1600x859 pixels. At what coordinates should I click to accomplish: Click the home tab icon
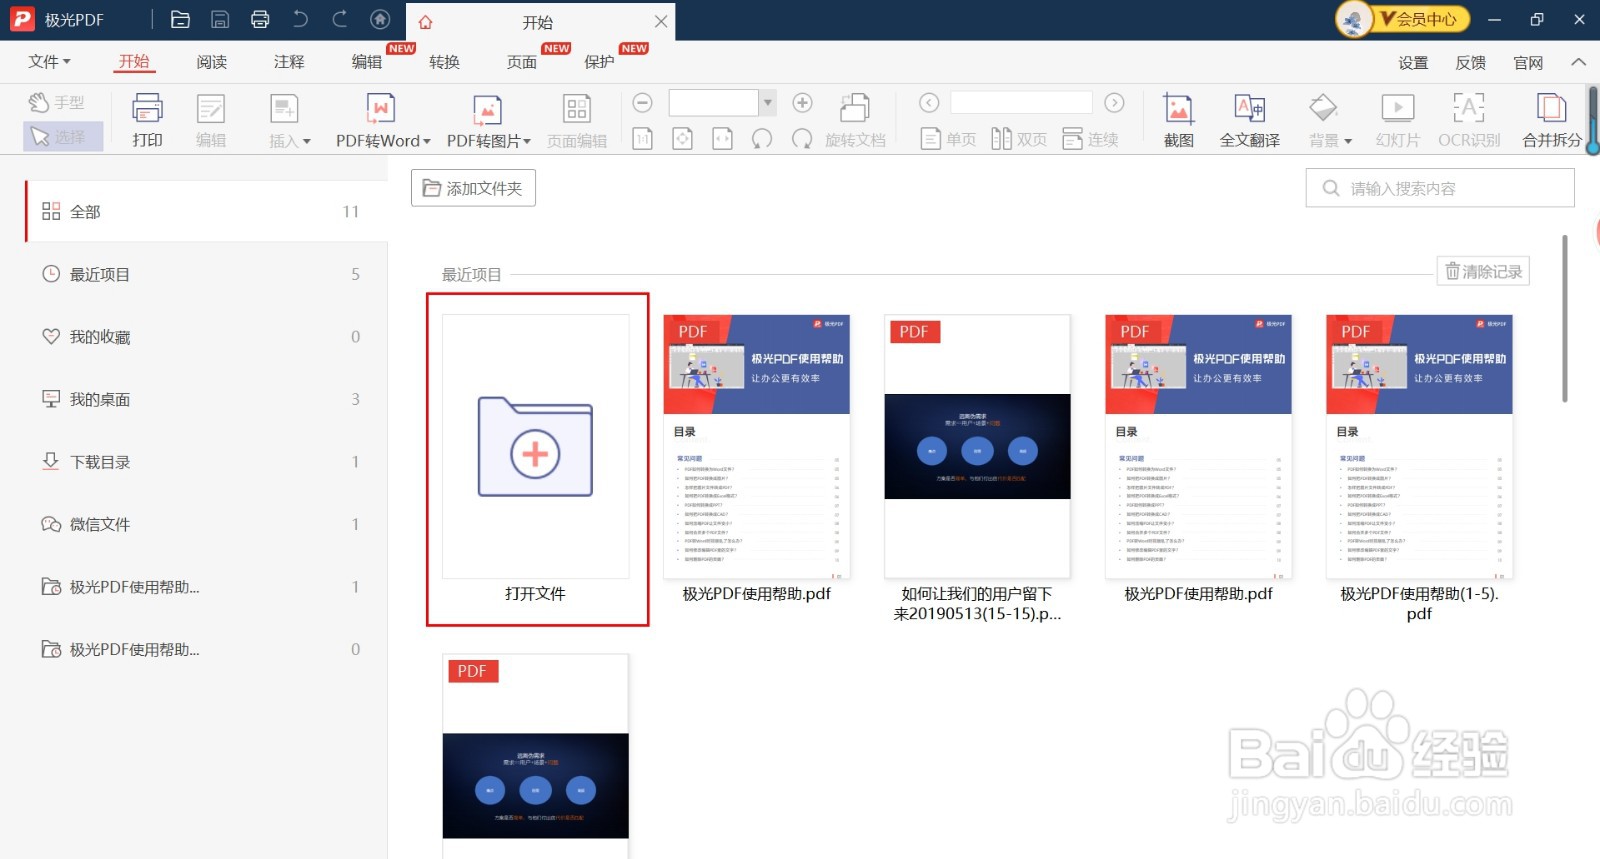(426, 22)
